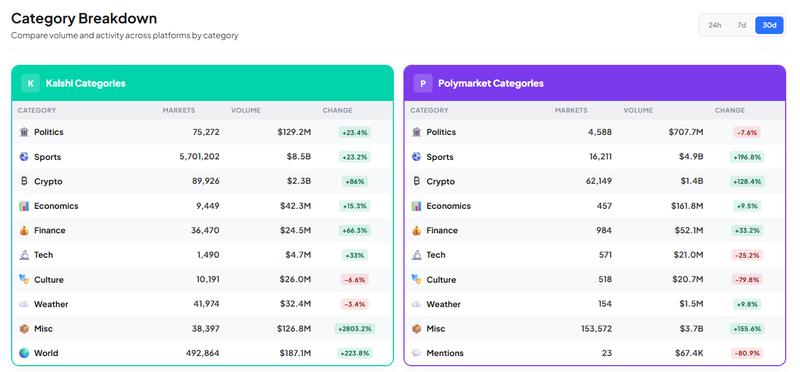Click the Polymarket CATEGORY column header
This screenshot has width=800, height=372.
point(429,110)
